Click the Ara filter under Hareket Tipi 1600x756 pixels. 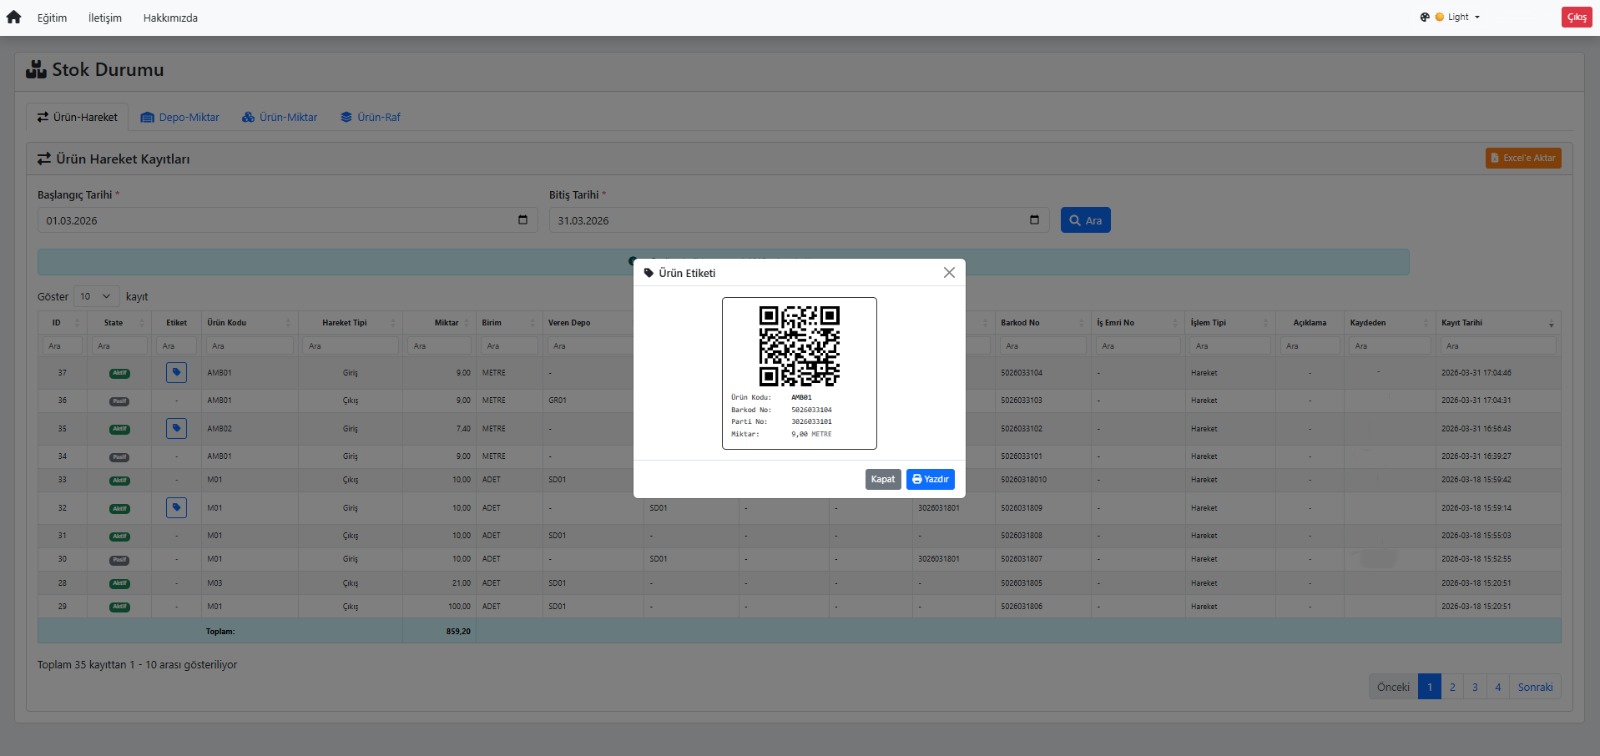coord(351,346)
